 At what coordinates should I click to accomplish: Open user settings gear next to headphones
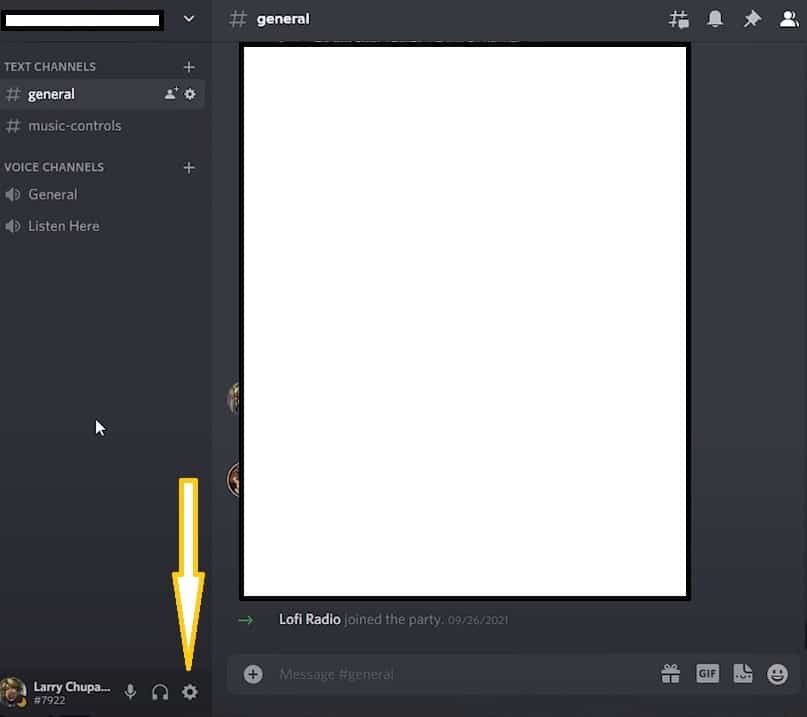pos(190,691)
